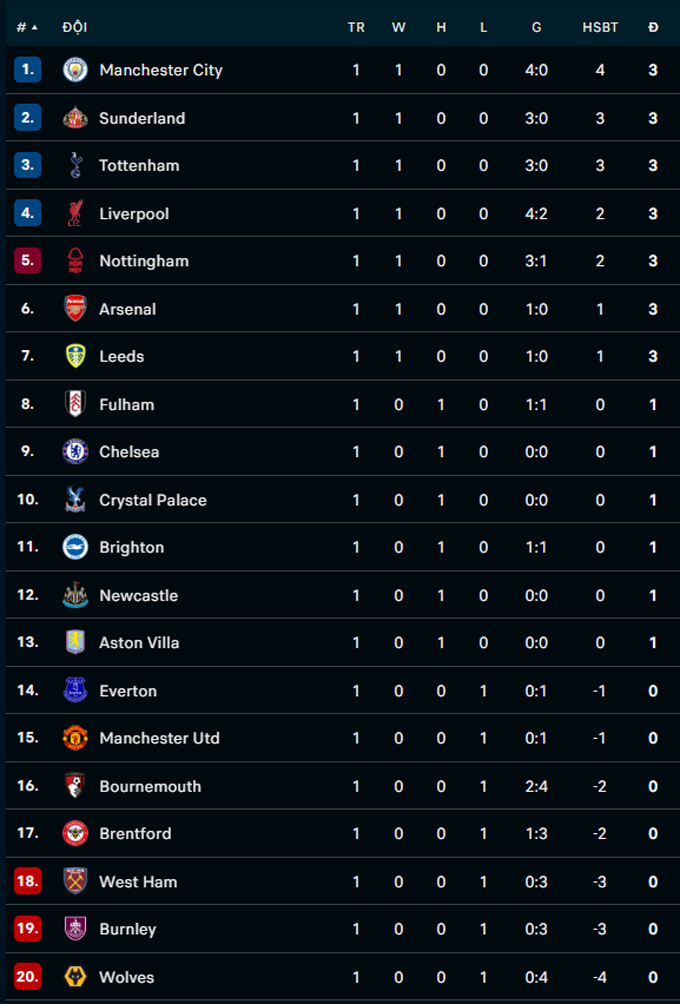Click the Sunderland club badge
This screenshot has height=1004, width=680.
75,118
